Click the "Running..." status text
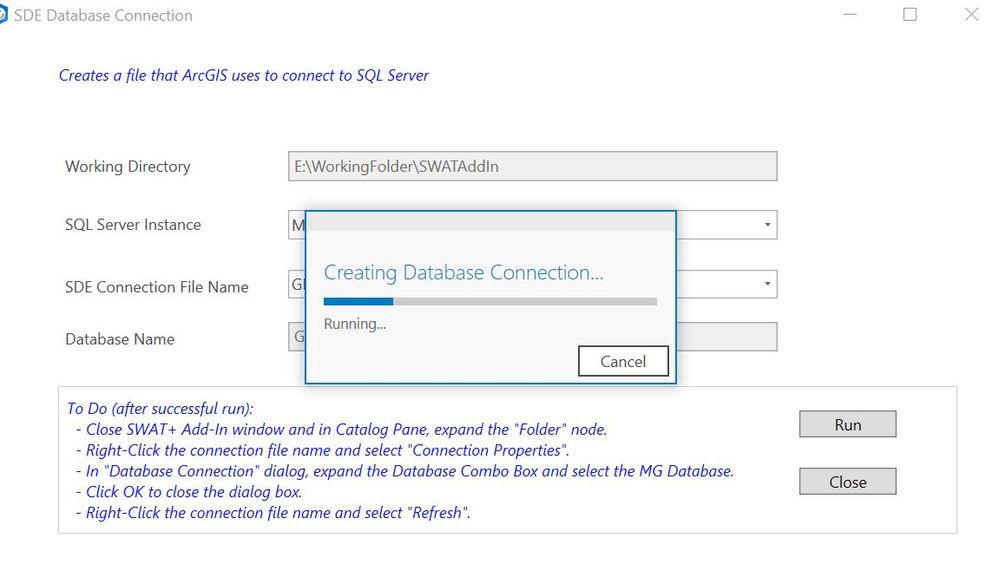999x564 pixels. tap(355, 324)
